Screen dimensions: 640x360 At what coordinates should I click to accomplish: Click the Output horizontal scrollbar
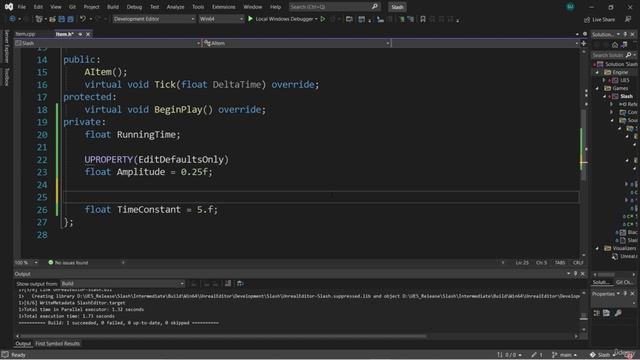pos(223,336)
